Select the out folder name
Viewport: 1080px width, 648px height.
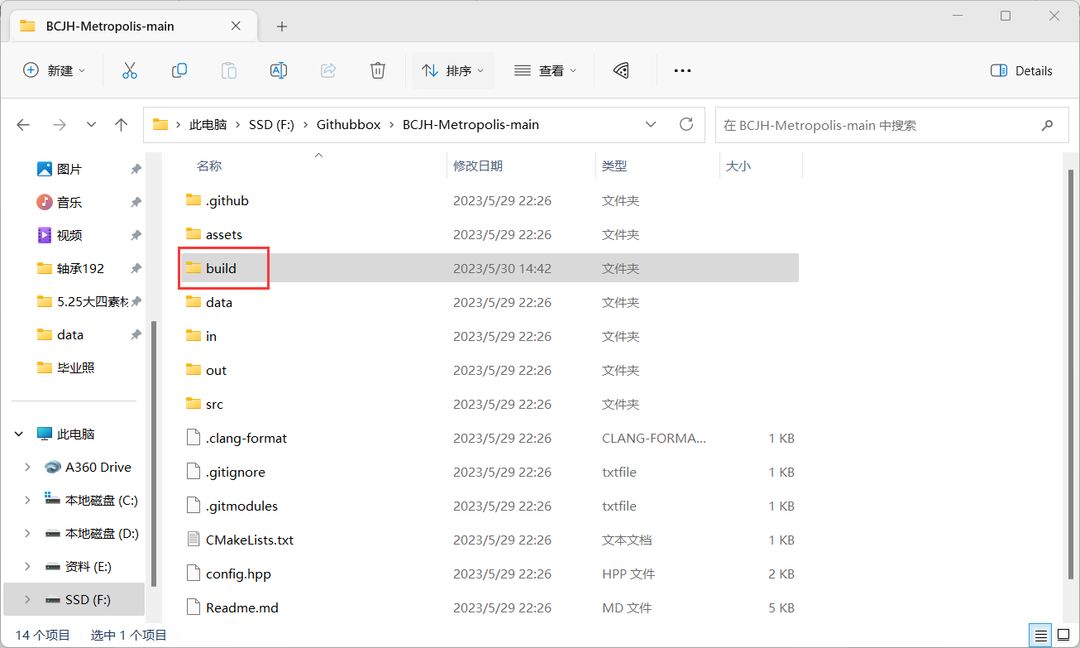click(x=216, y=370)
